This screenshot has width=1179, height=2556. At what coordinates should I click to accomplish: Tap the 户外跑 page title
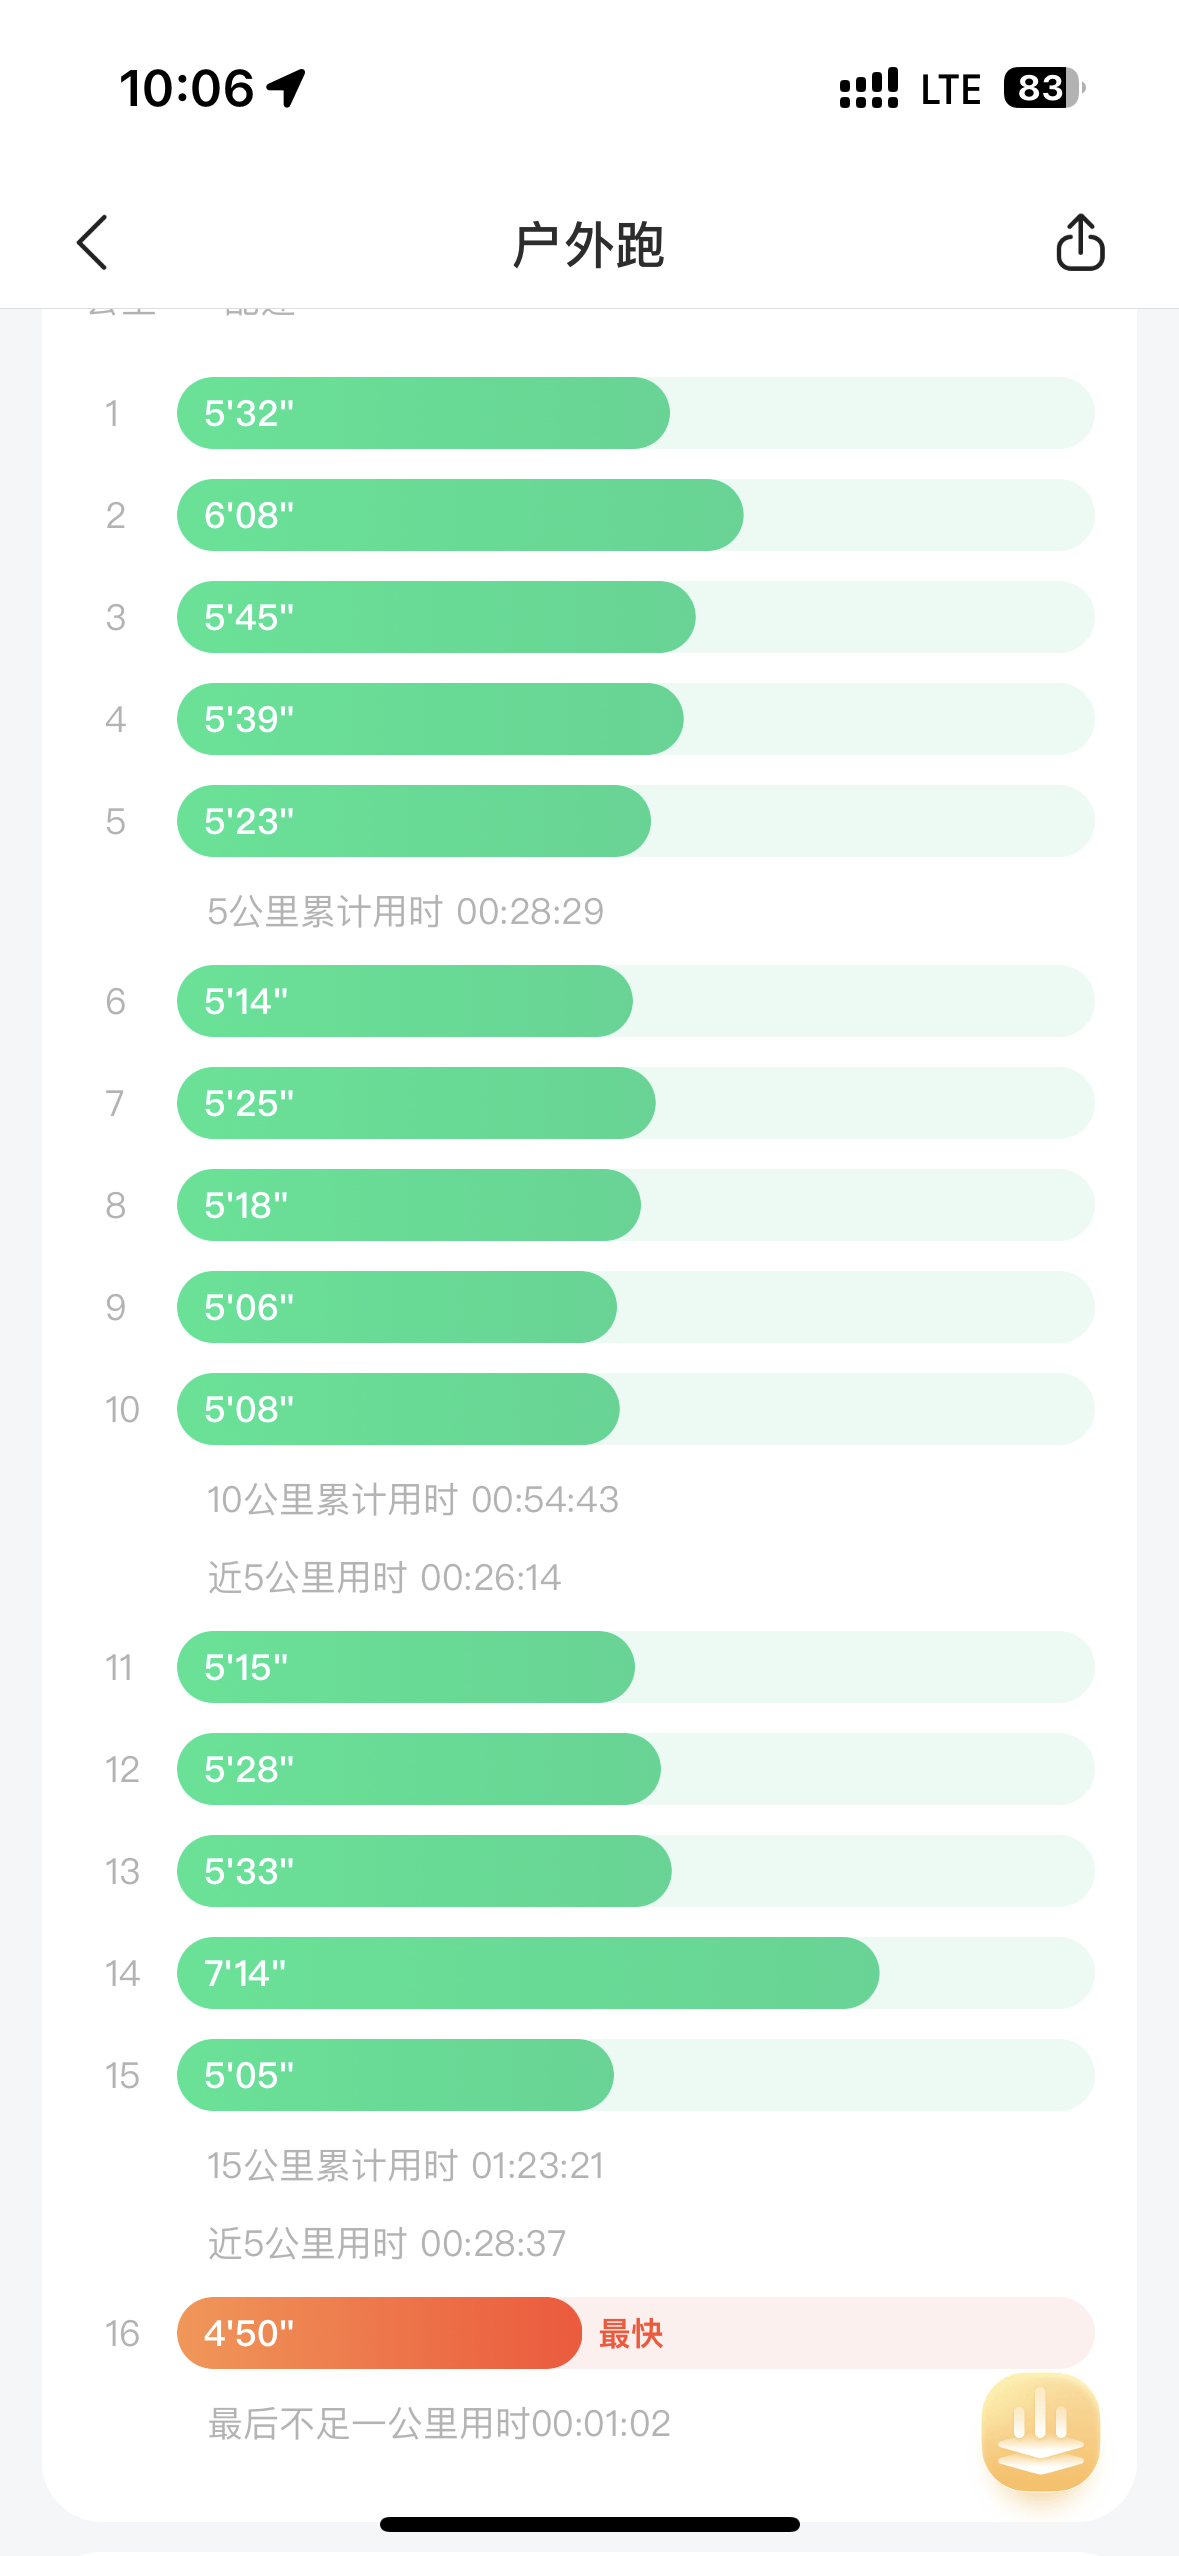(588, 245)
